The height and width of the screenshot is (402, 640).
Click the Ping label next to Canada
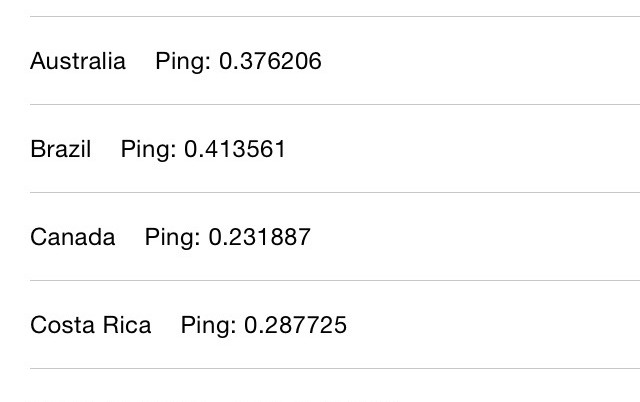tap(172, 237)
